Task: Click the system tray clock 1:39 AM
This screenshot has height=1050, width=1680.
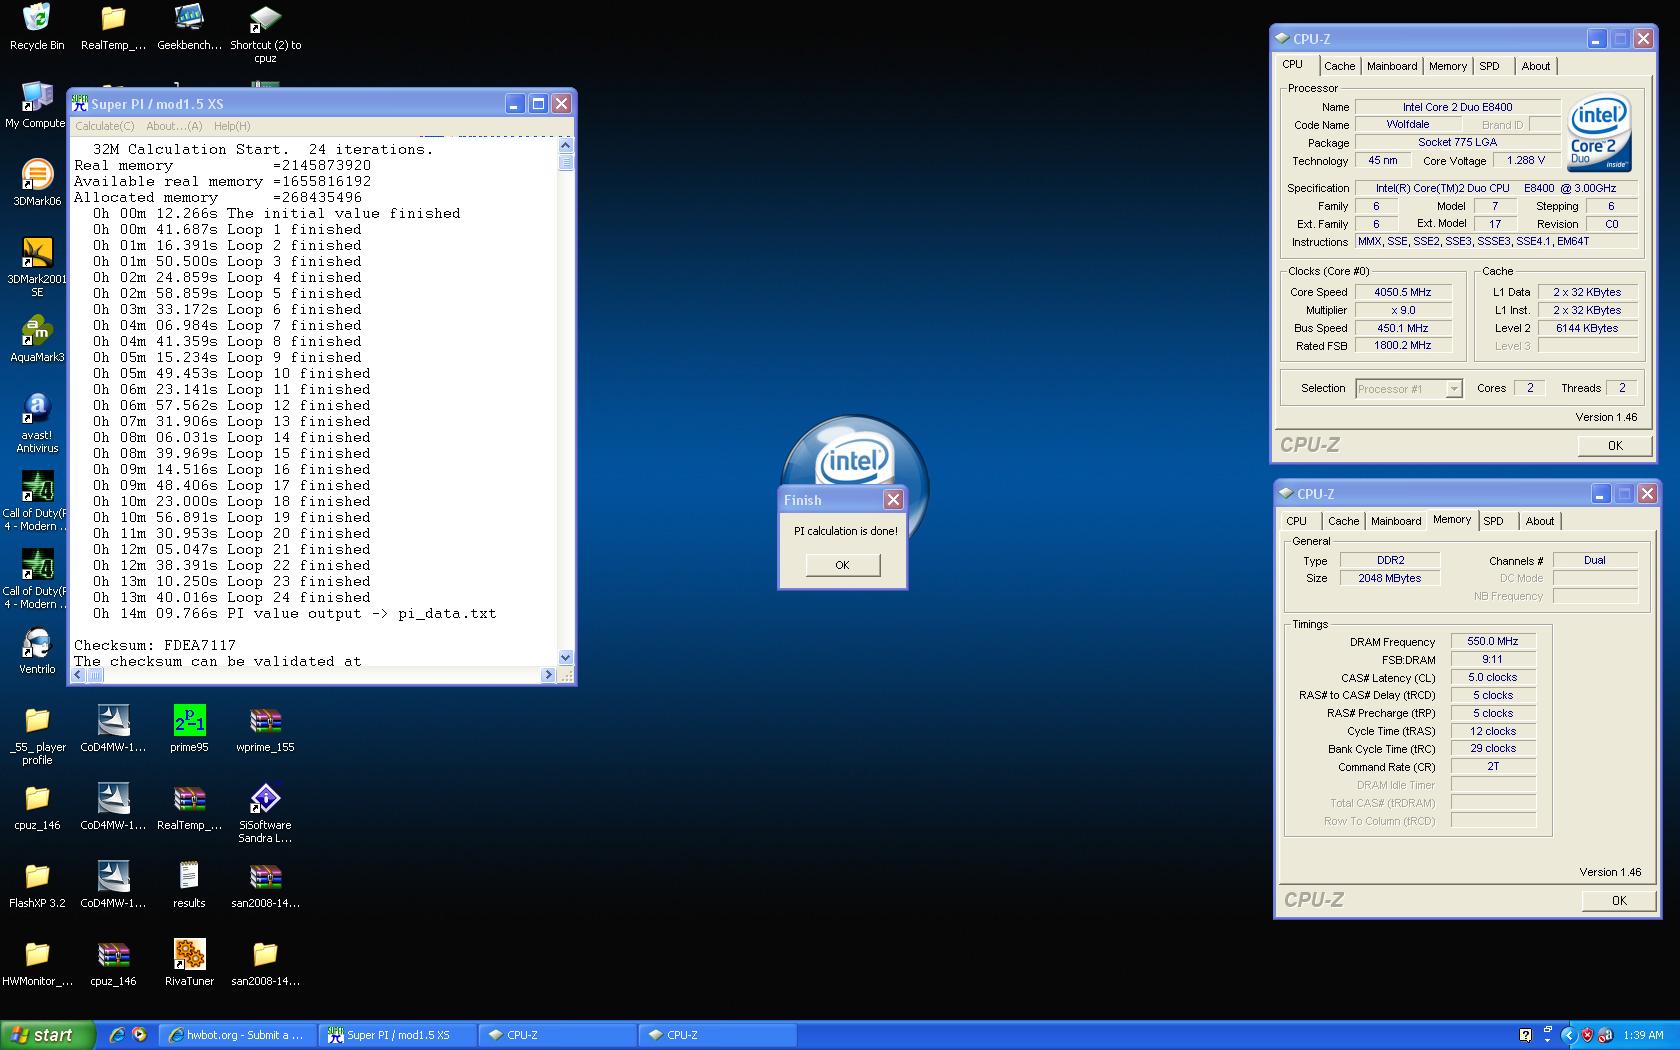Action: (x=1643, y=1035)
